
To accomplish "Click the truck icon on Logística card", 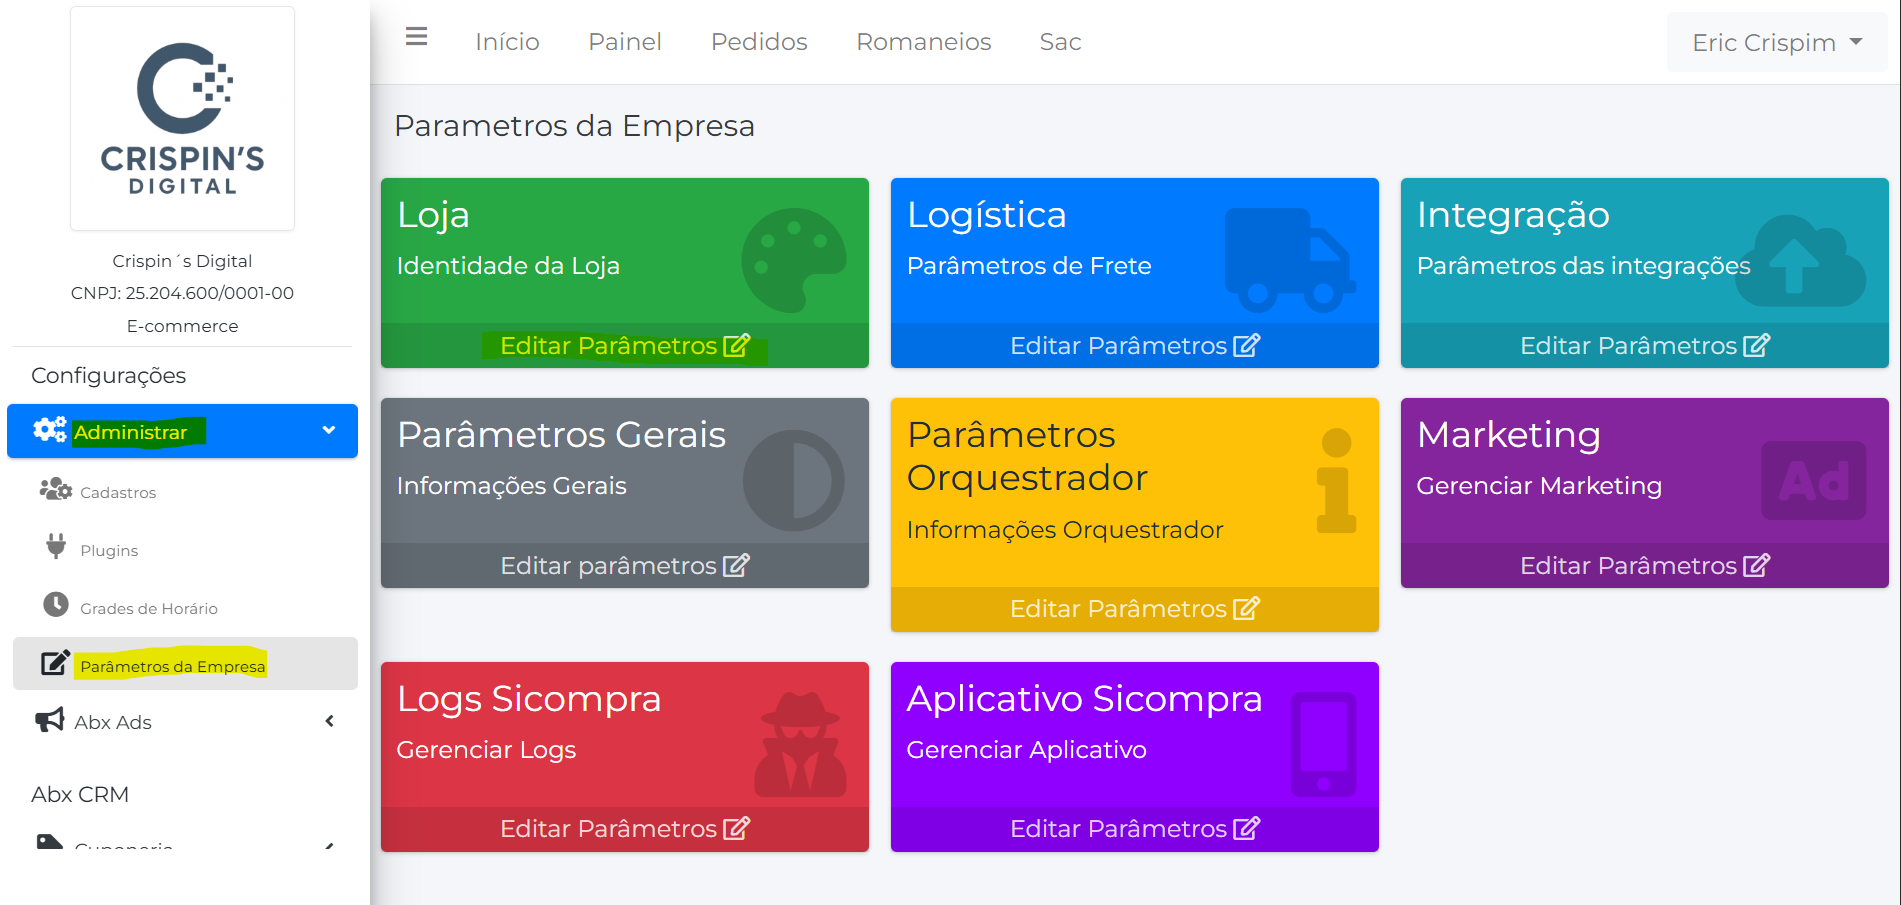I will pyautogui.click(x=1290, y=260).
